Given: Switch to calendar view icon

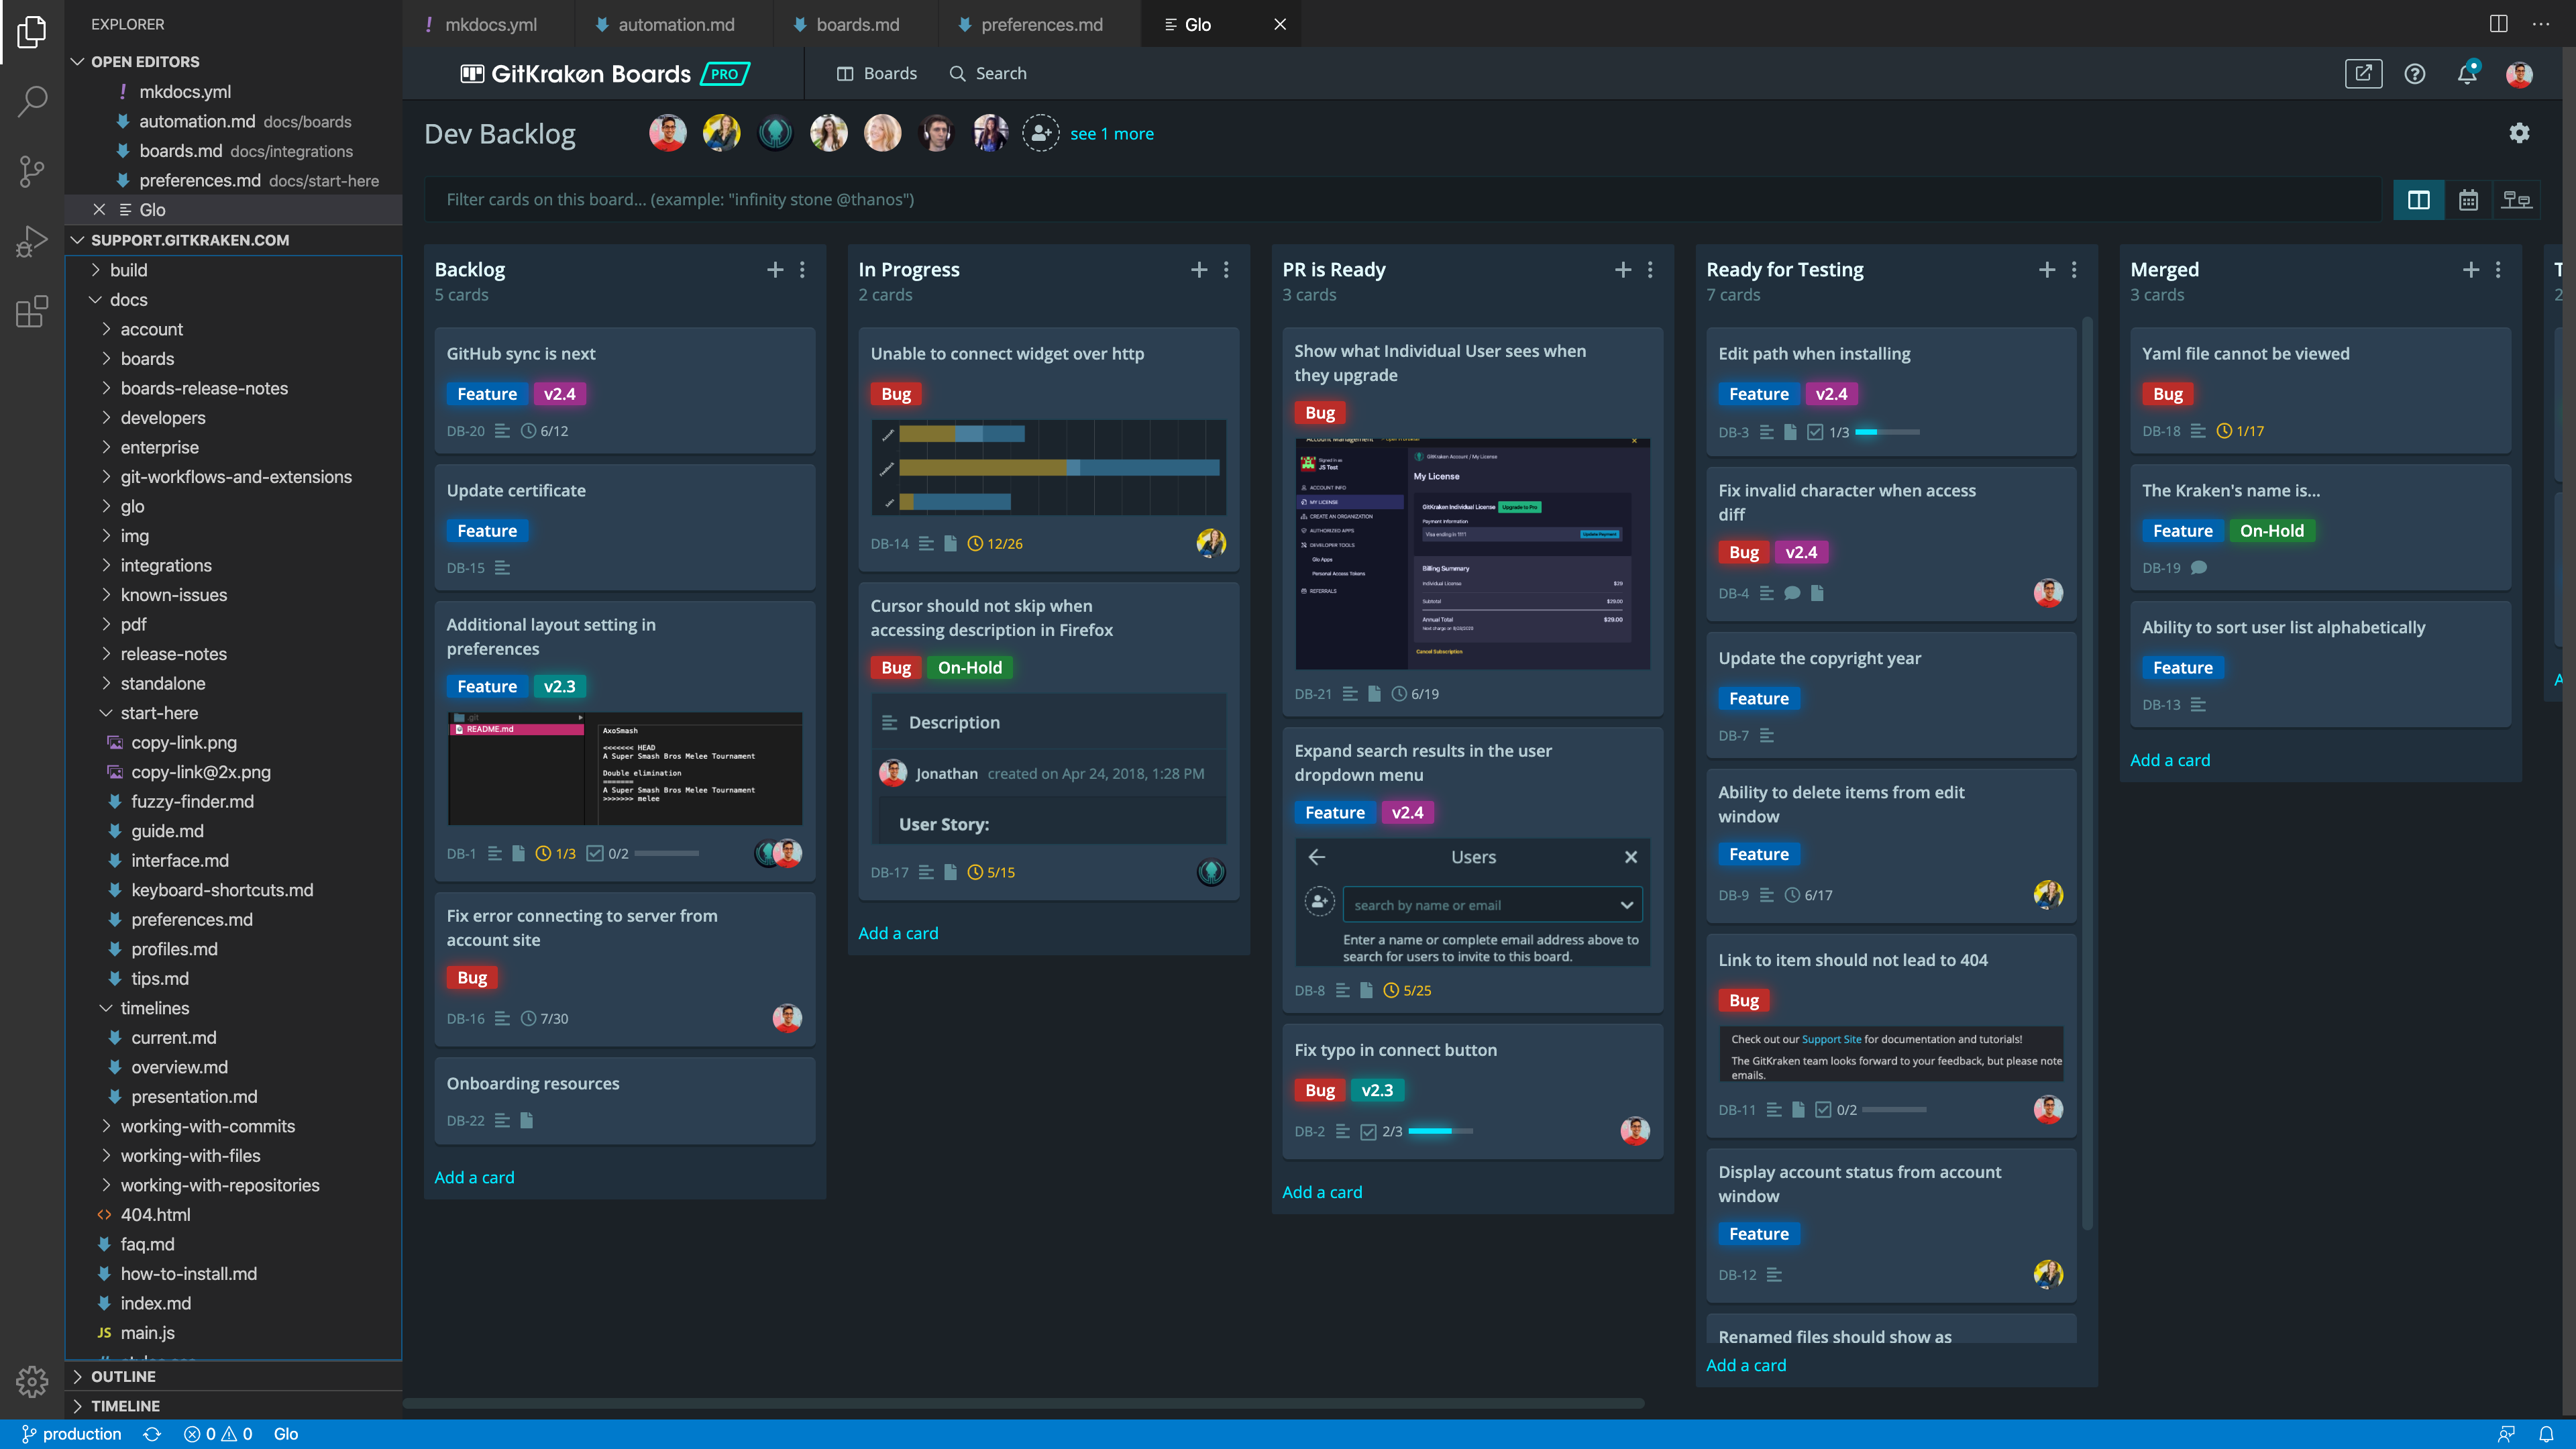Looking at the screenshot, I should coord(2468,200).
